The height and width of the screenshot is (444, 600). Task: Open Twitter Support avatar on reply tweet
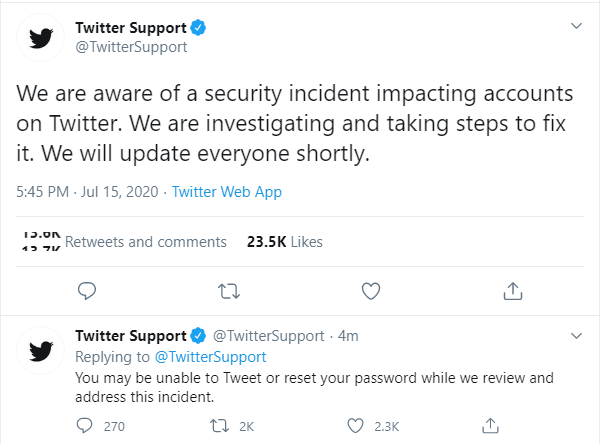point(41,350)
